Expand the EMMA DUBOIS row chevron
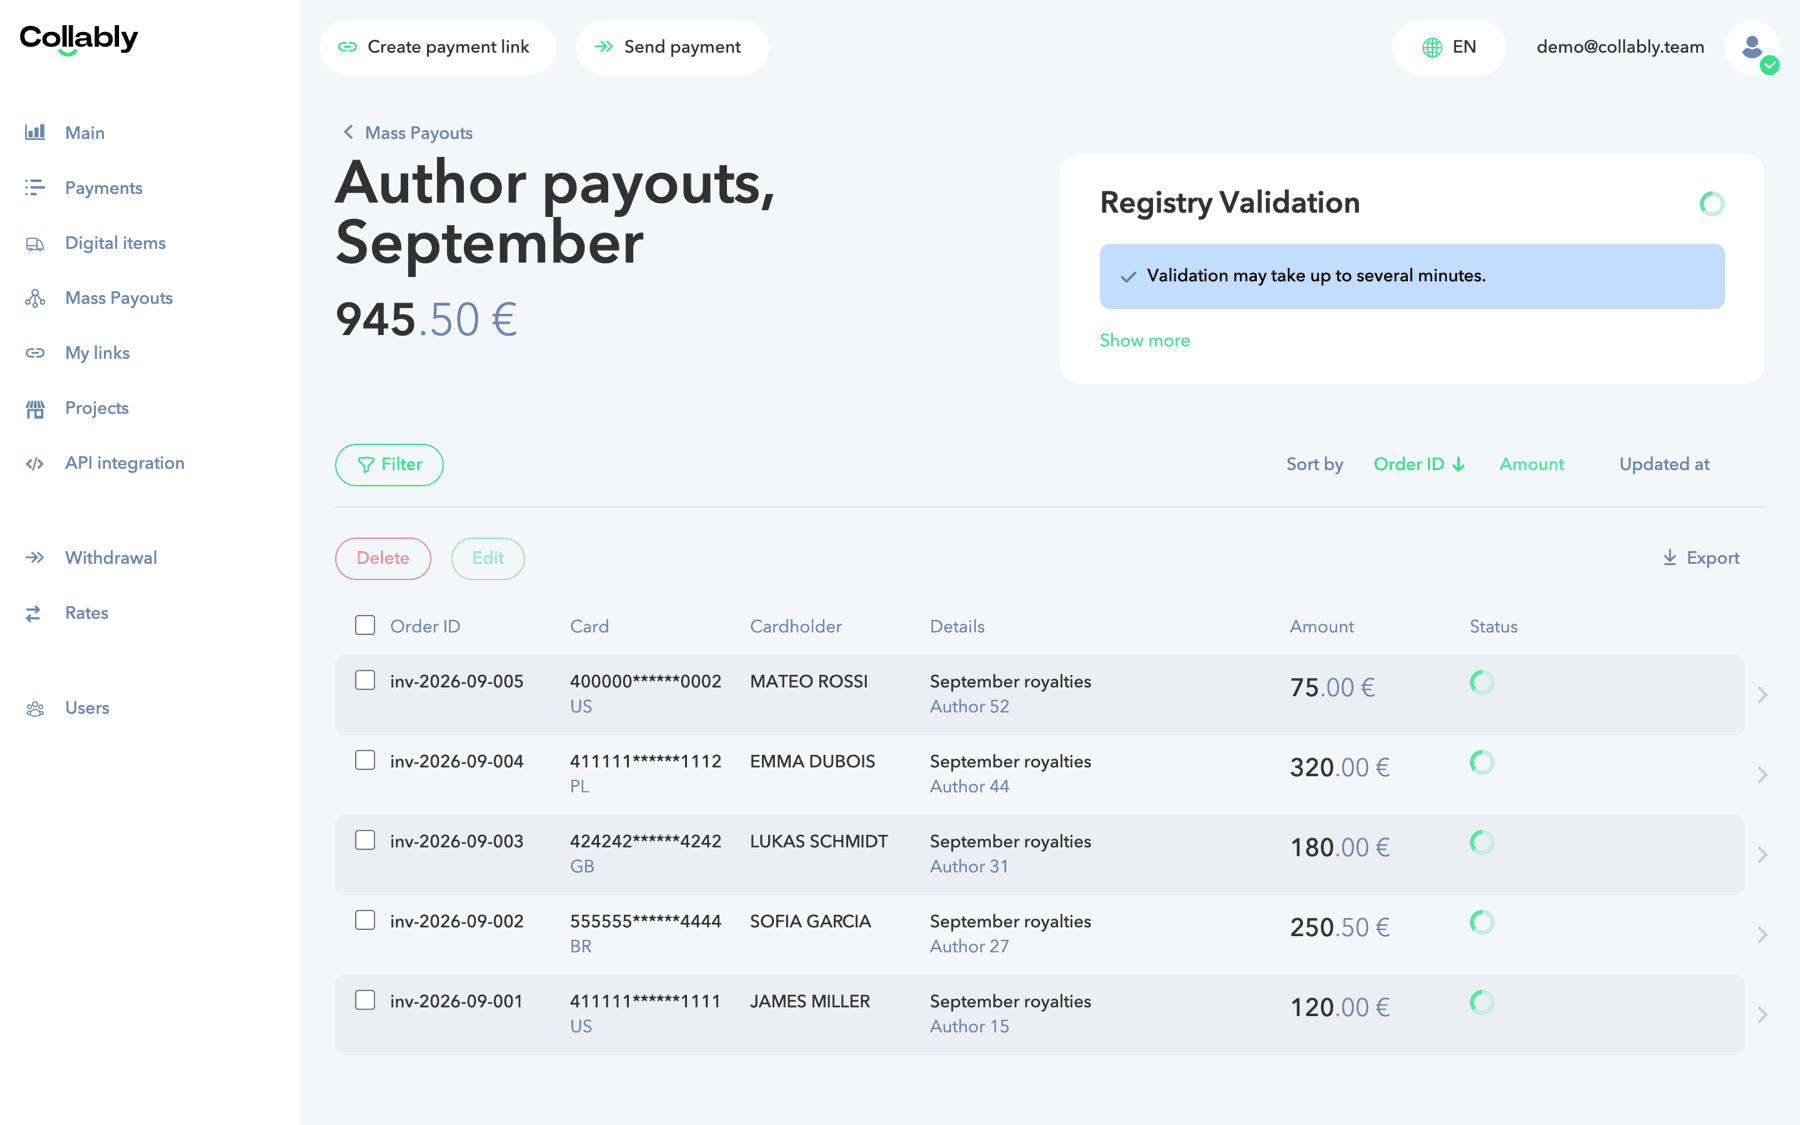Viewport: 1800px width, 1125px height. (1763, 774)
